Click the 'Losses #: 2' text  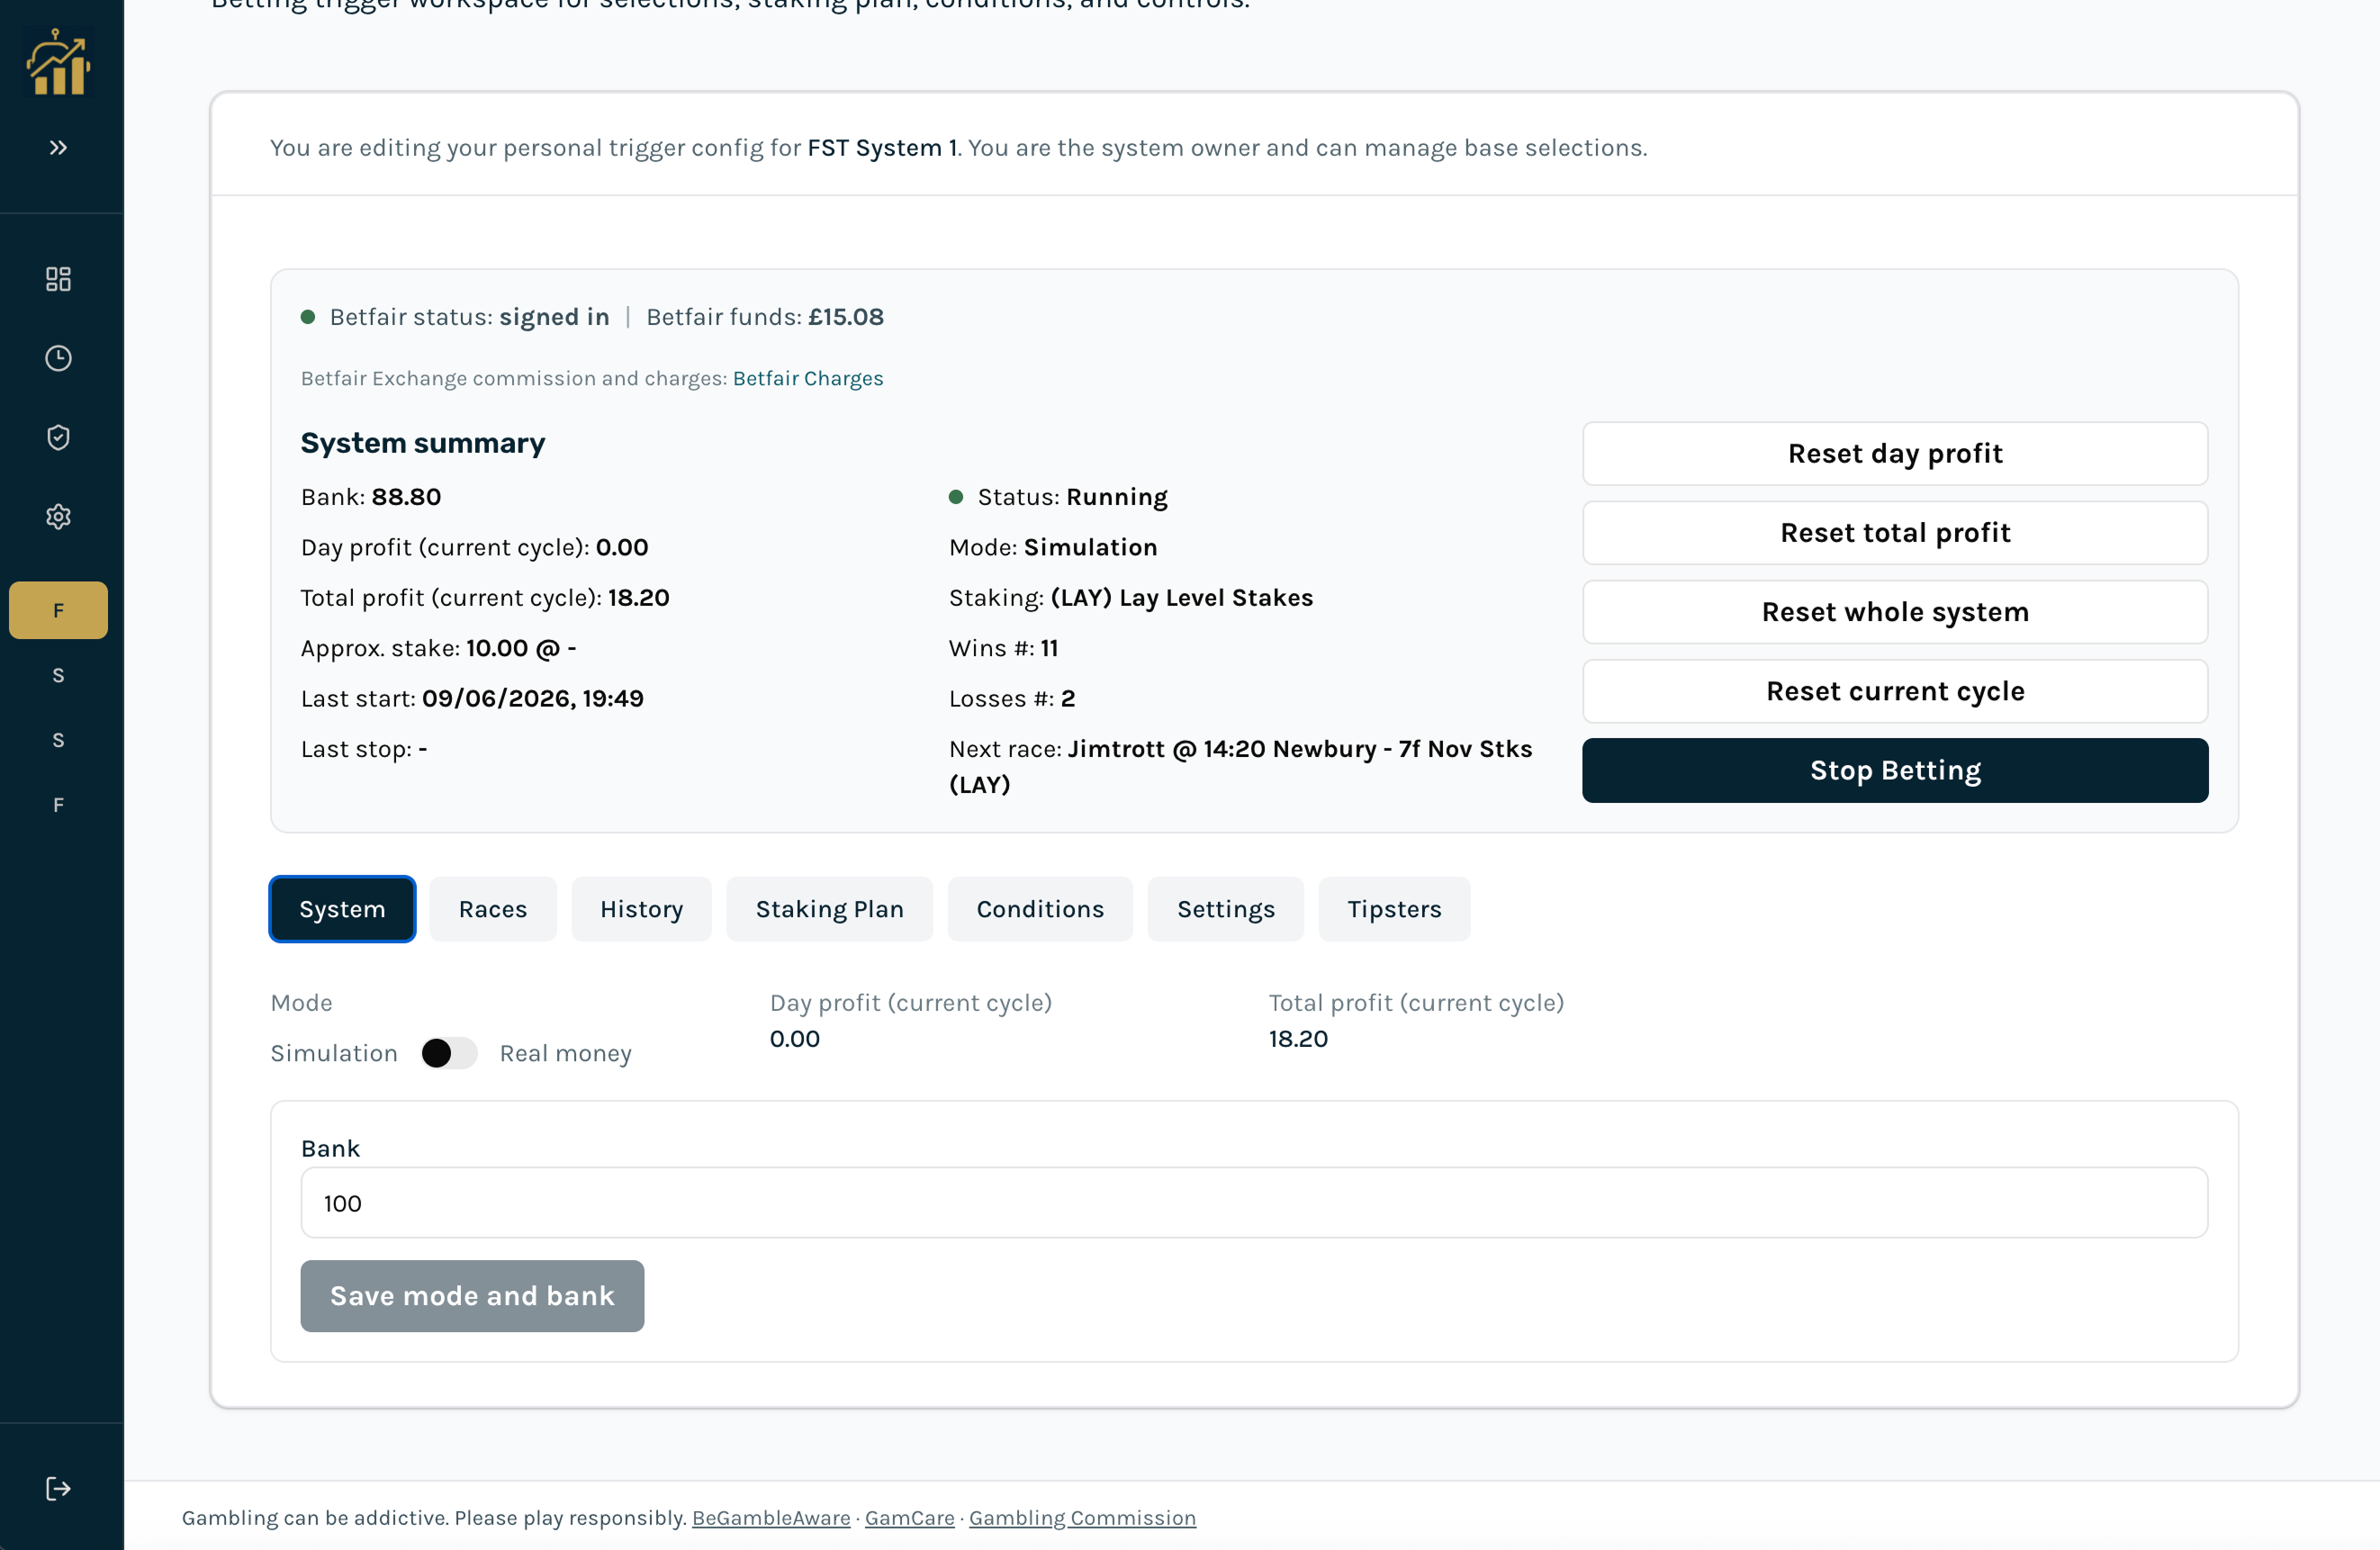[1012, 699]
